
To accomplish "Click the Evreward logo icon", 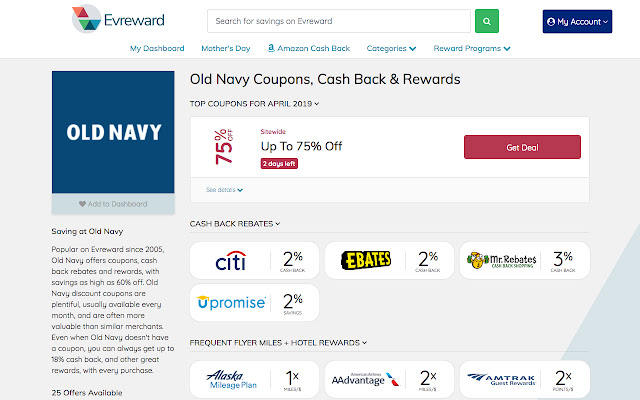I will (x=85, y=20).
